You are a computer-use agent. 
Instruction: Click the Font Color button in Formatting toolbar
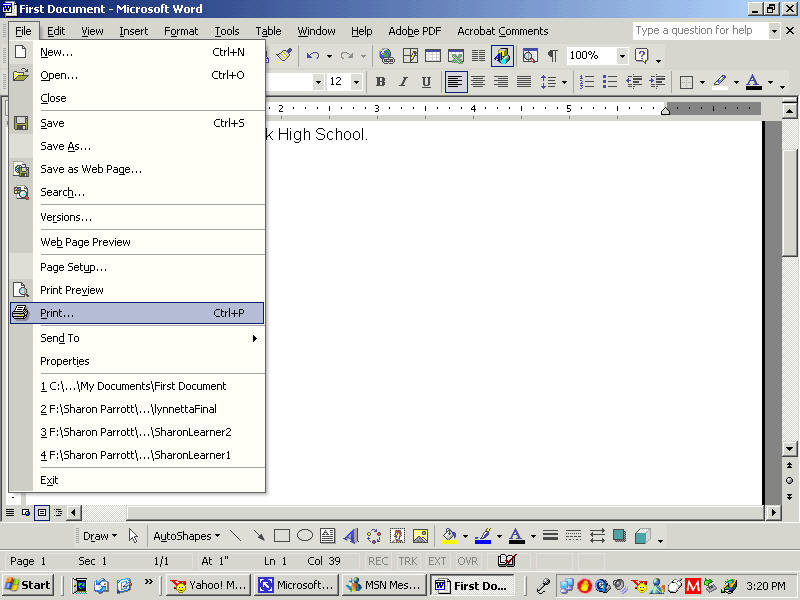[x=754, y=82]
